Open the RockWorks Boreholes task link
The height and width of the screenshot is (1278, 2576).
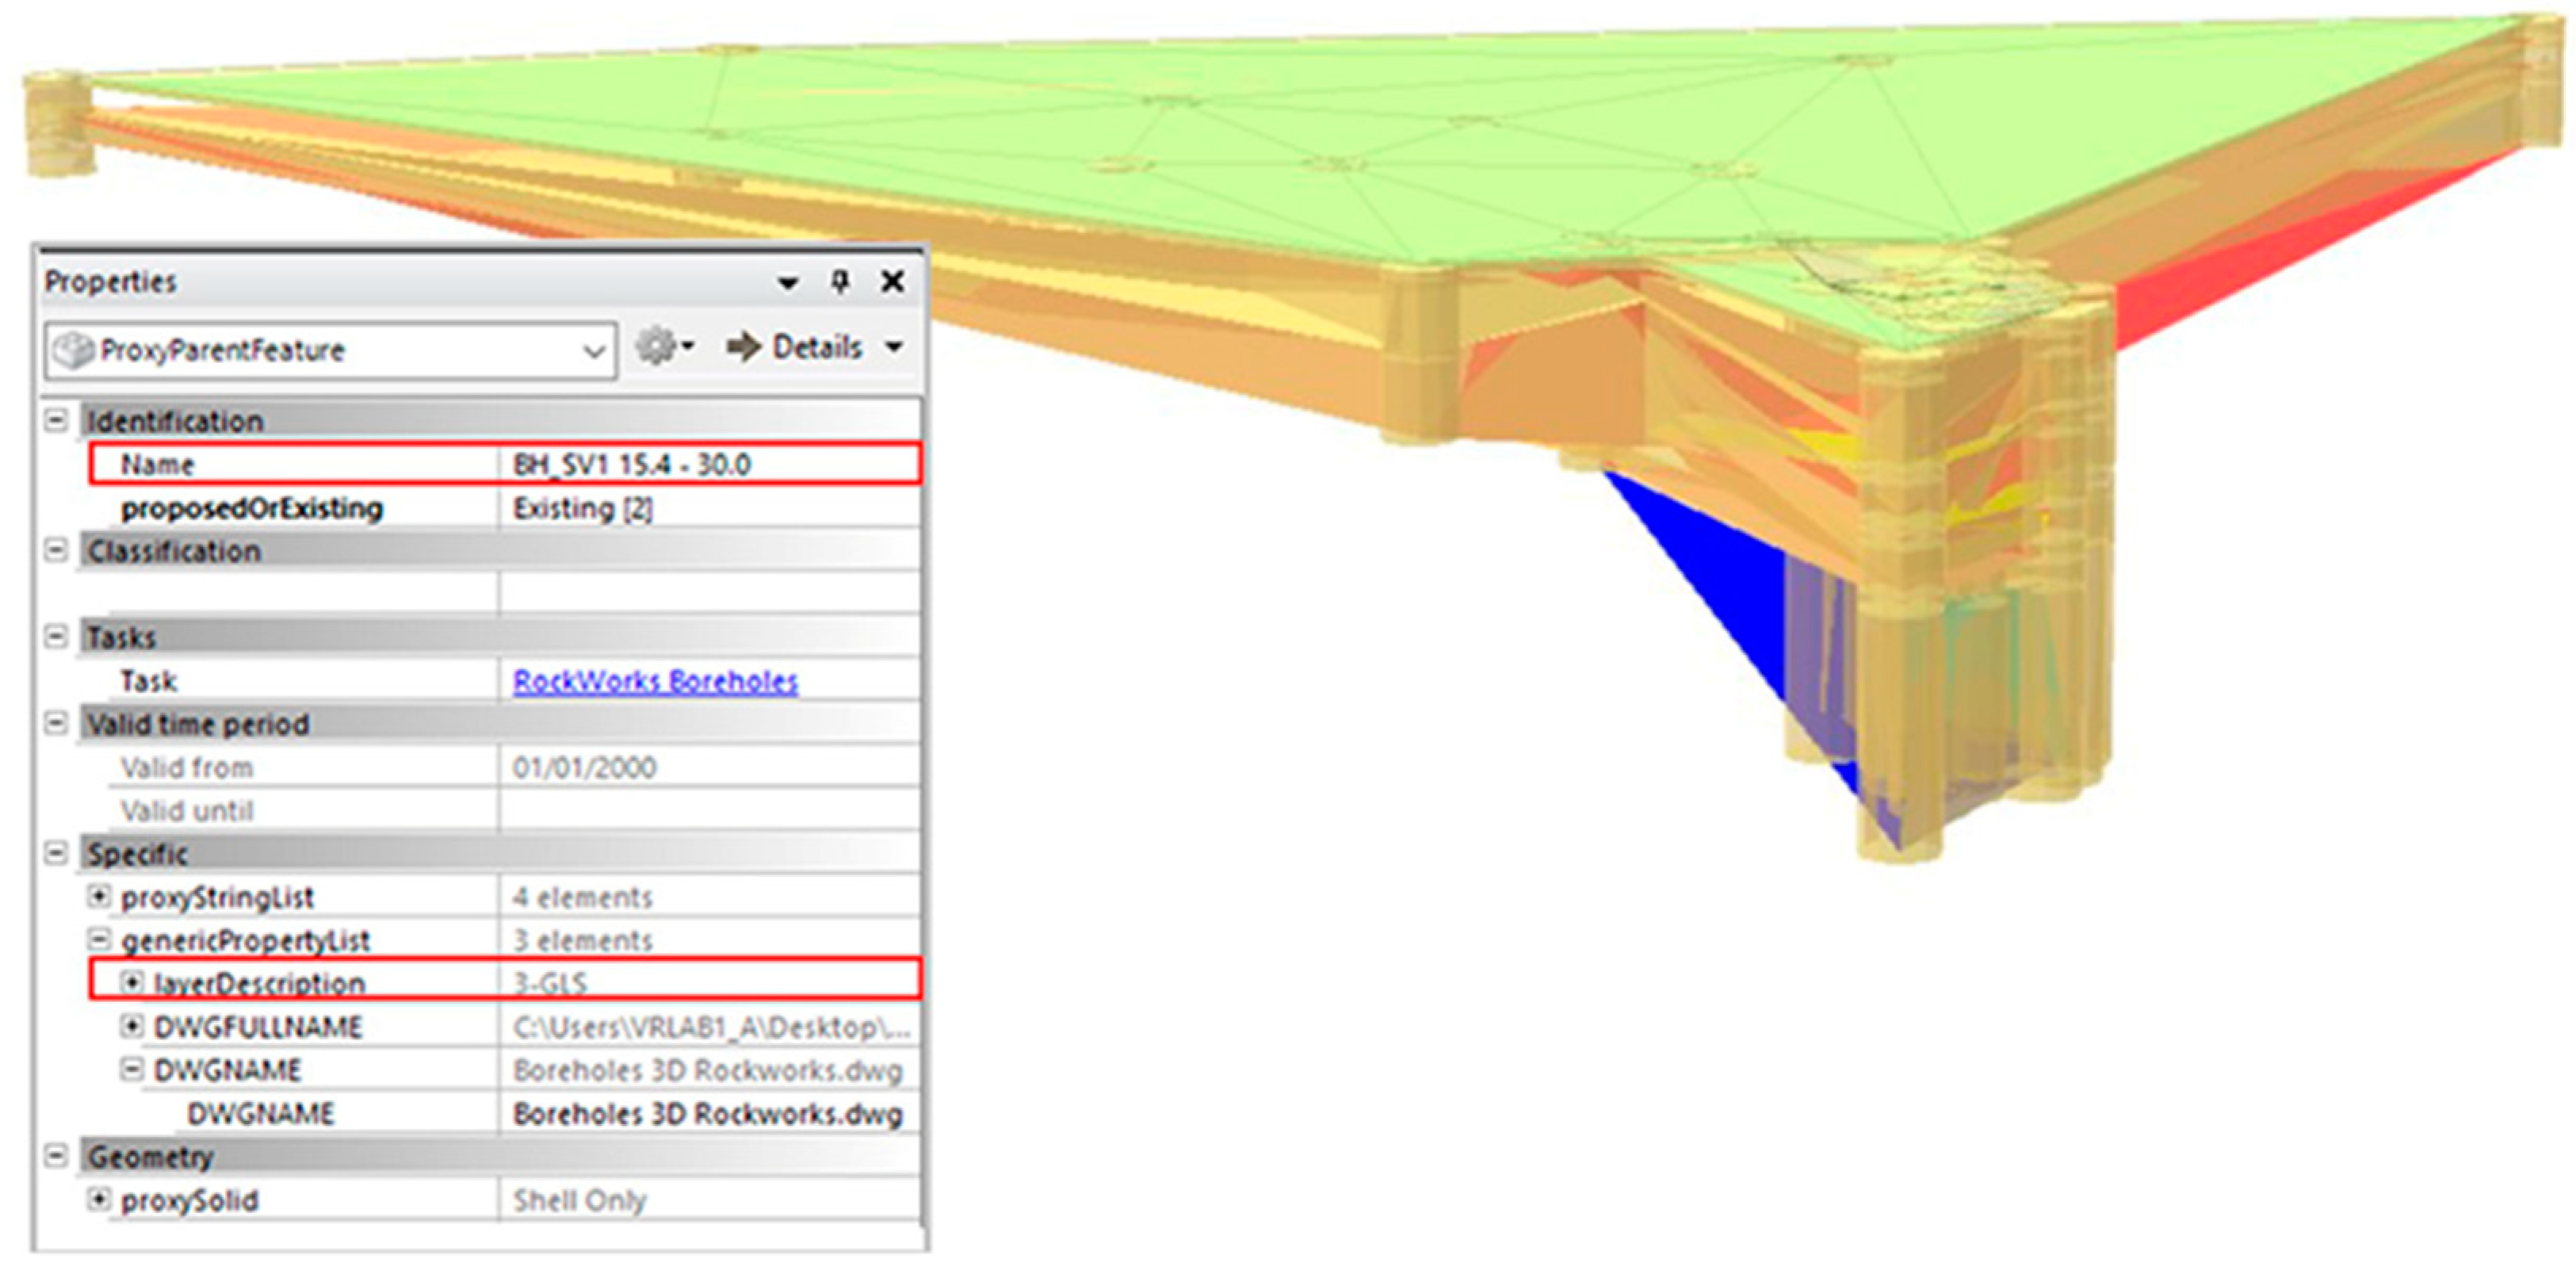655,681
